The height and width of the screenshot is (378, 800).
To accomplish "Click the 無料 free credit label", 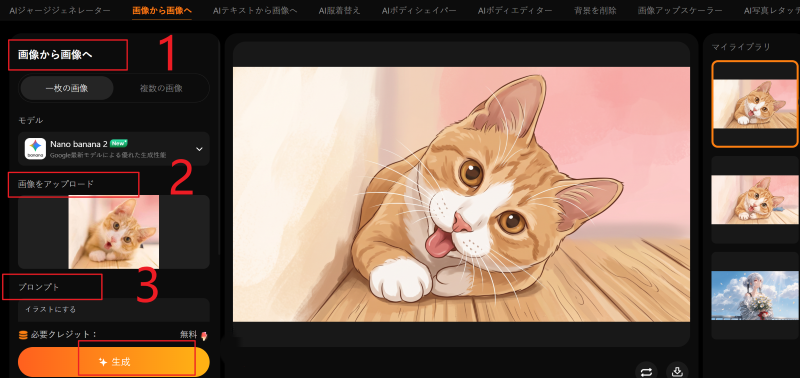I will tap(188, 335).
